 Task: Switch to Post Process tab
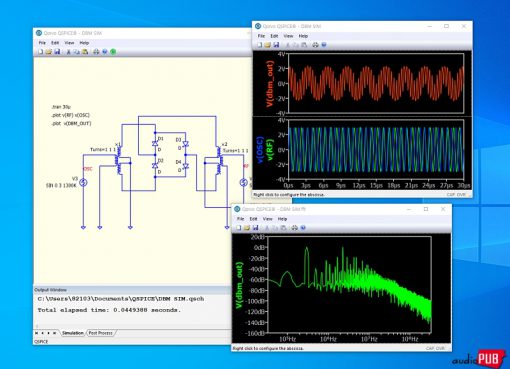(x=100, y=333)
